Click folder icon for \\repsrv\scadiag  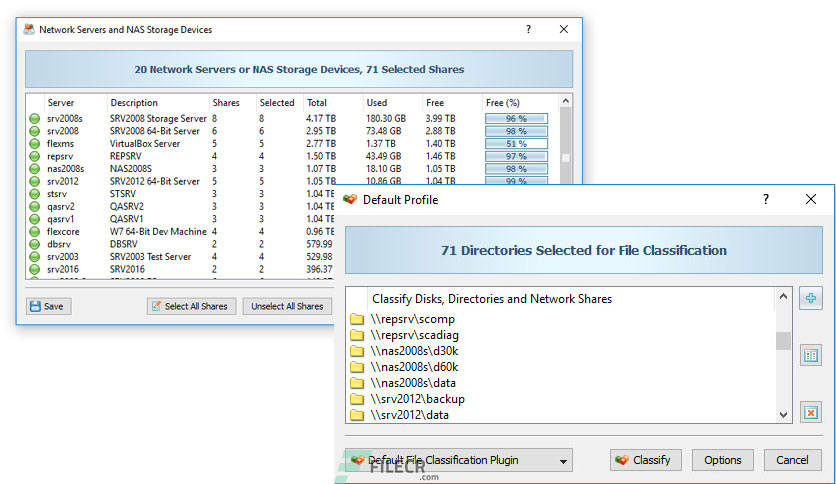pyautogui.click(x=357, y=335)
